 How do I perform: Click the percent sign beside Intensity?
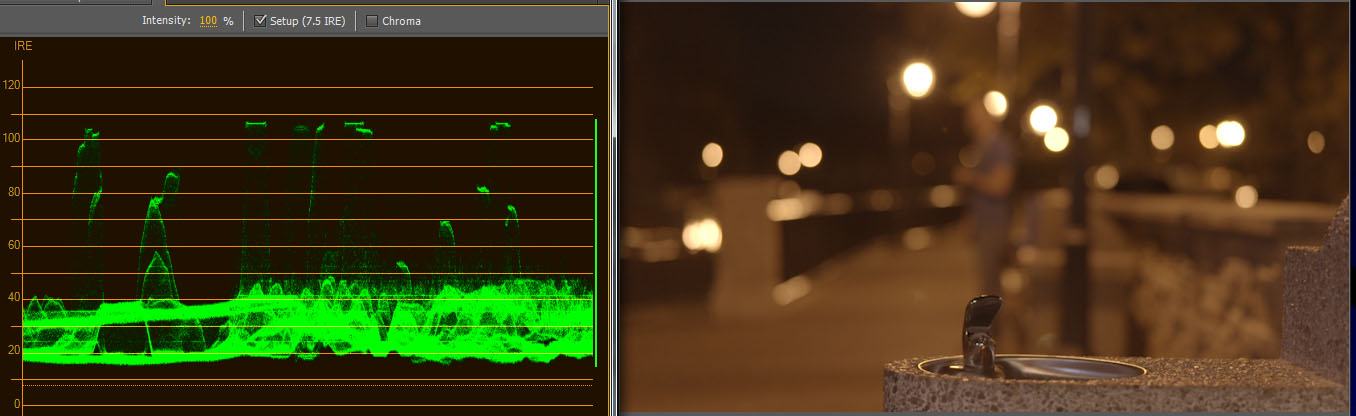228,21
